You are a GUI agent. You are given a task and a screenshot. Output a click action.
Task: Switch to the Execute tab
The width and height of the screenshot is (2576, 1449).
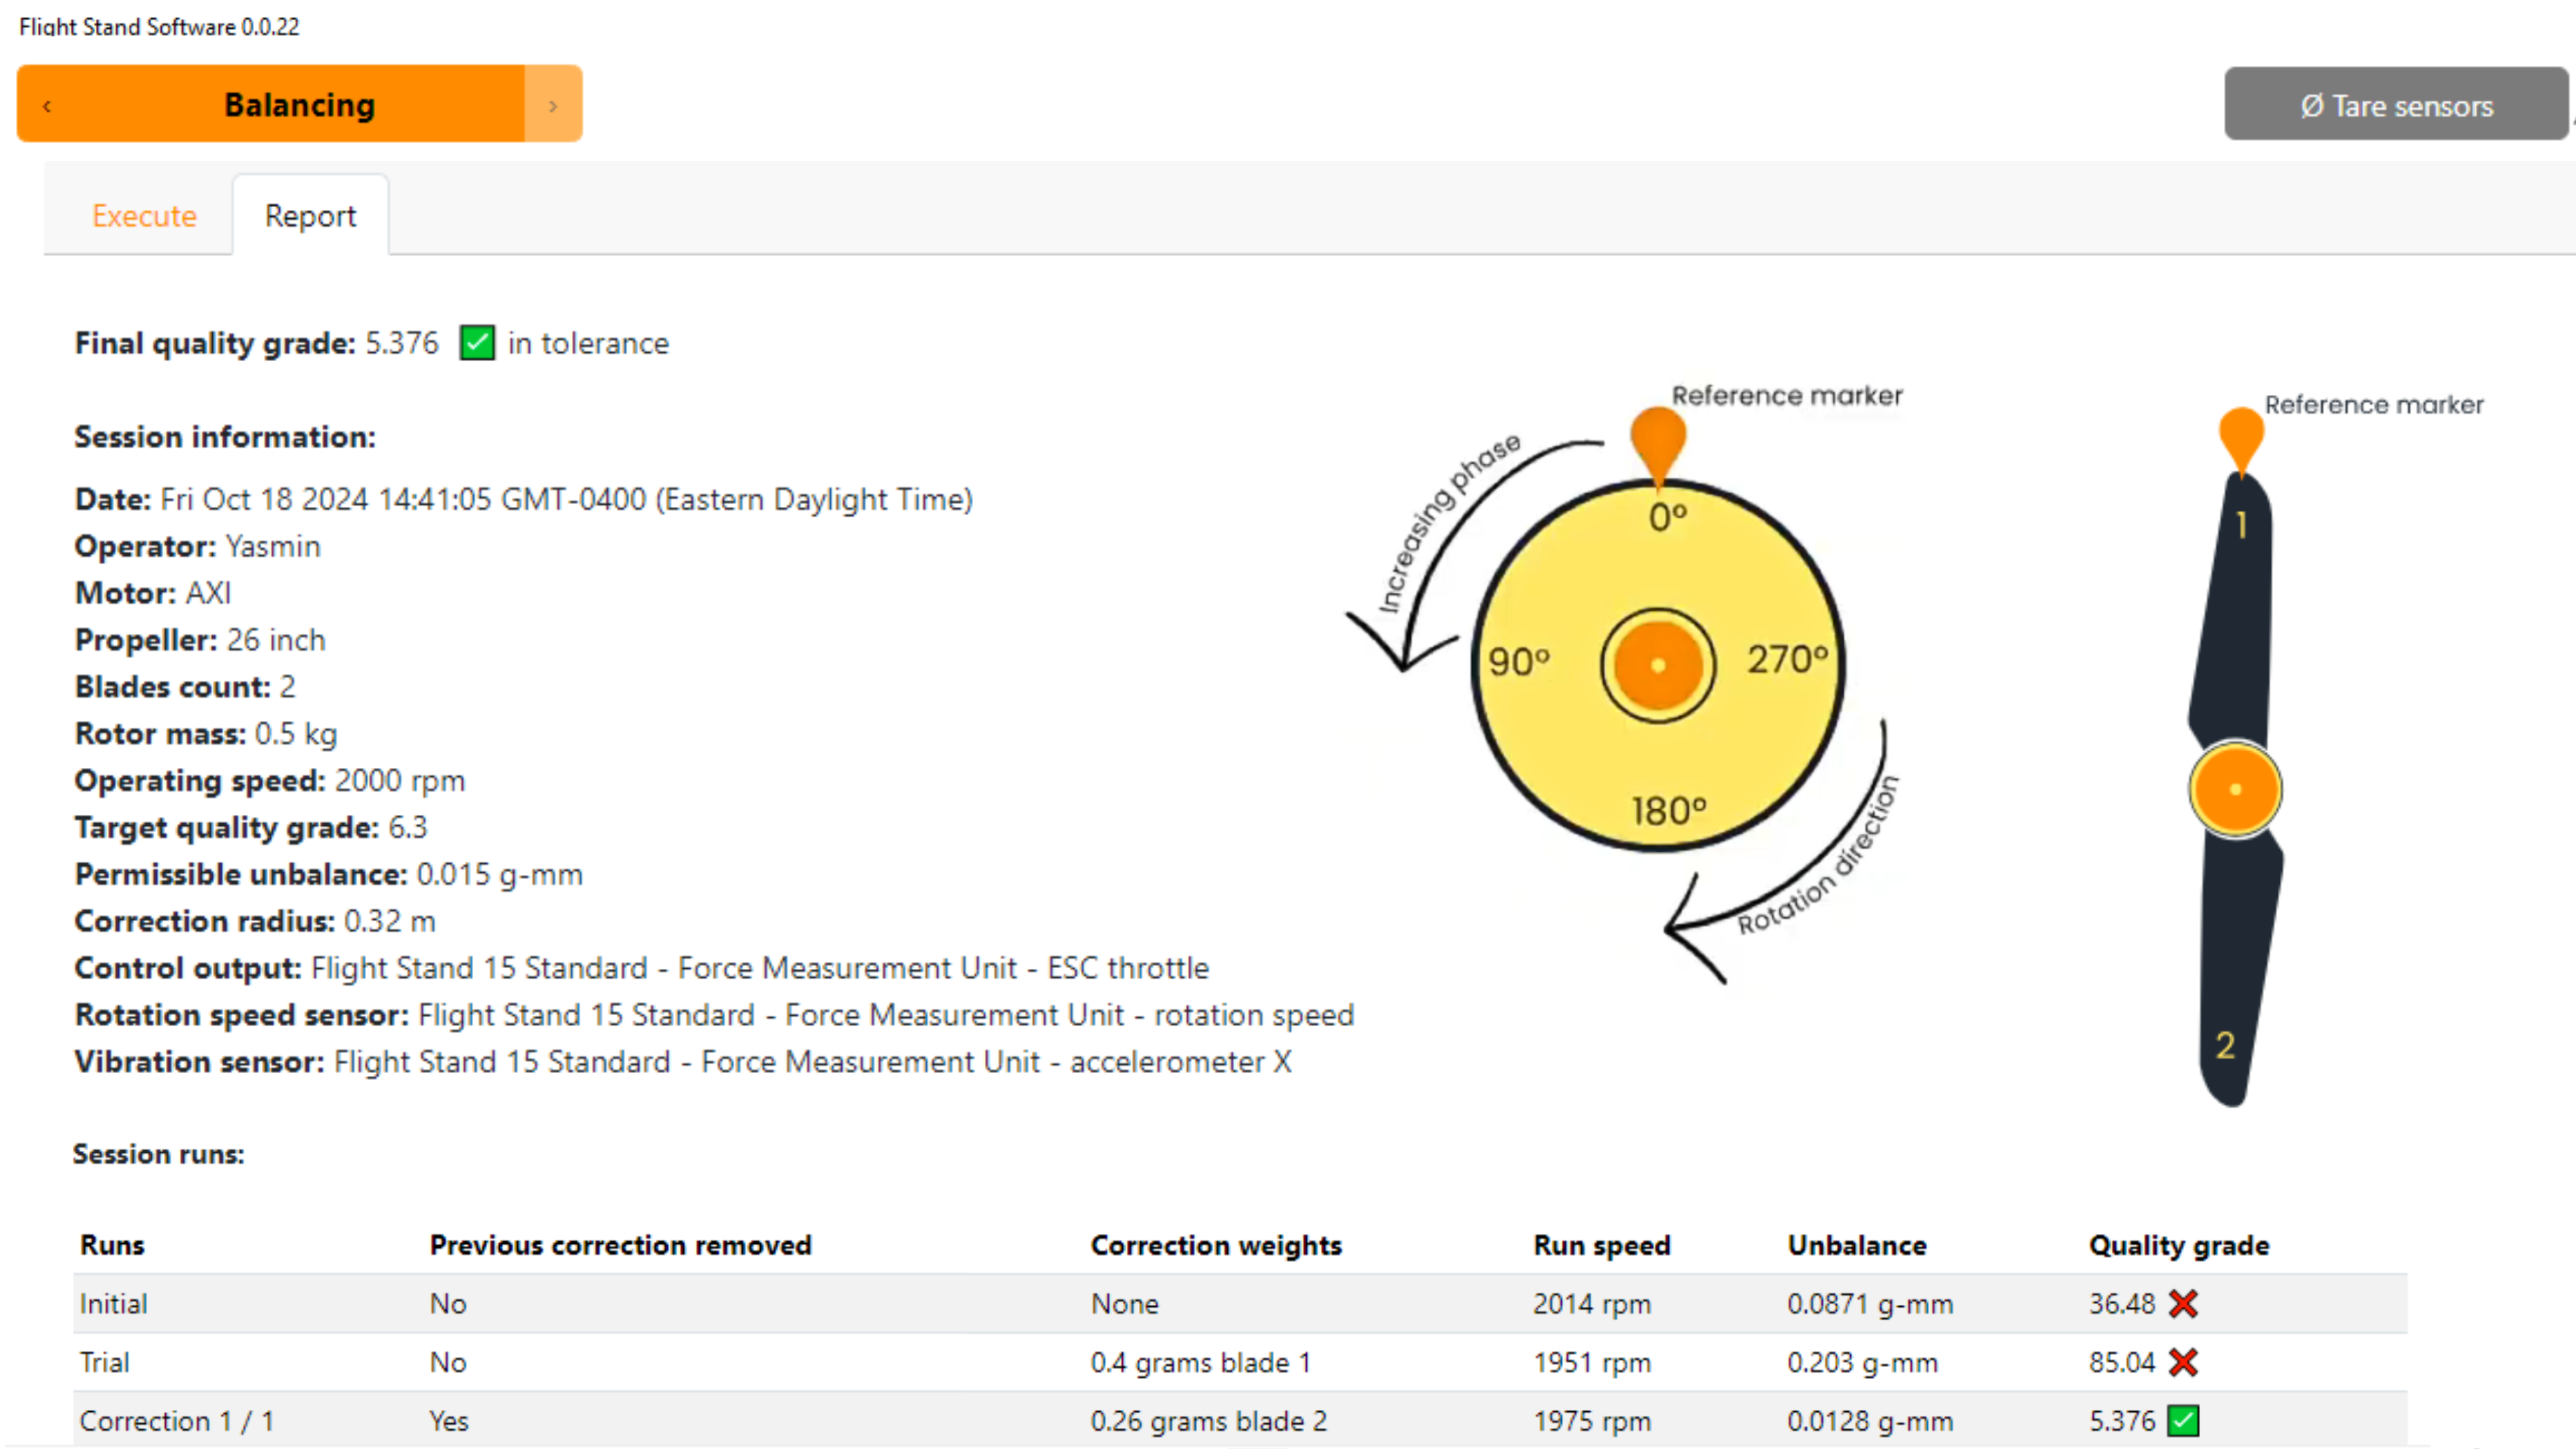coord(144,215)
